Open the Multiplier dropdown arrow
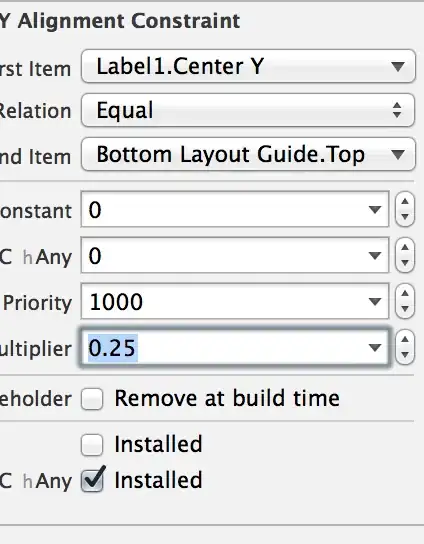424x544 pixels. pyautogui.click(x=375, y=348)
